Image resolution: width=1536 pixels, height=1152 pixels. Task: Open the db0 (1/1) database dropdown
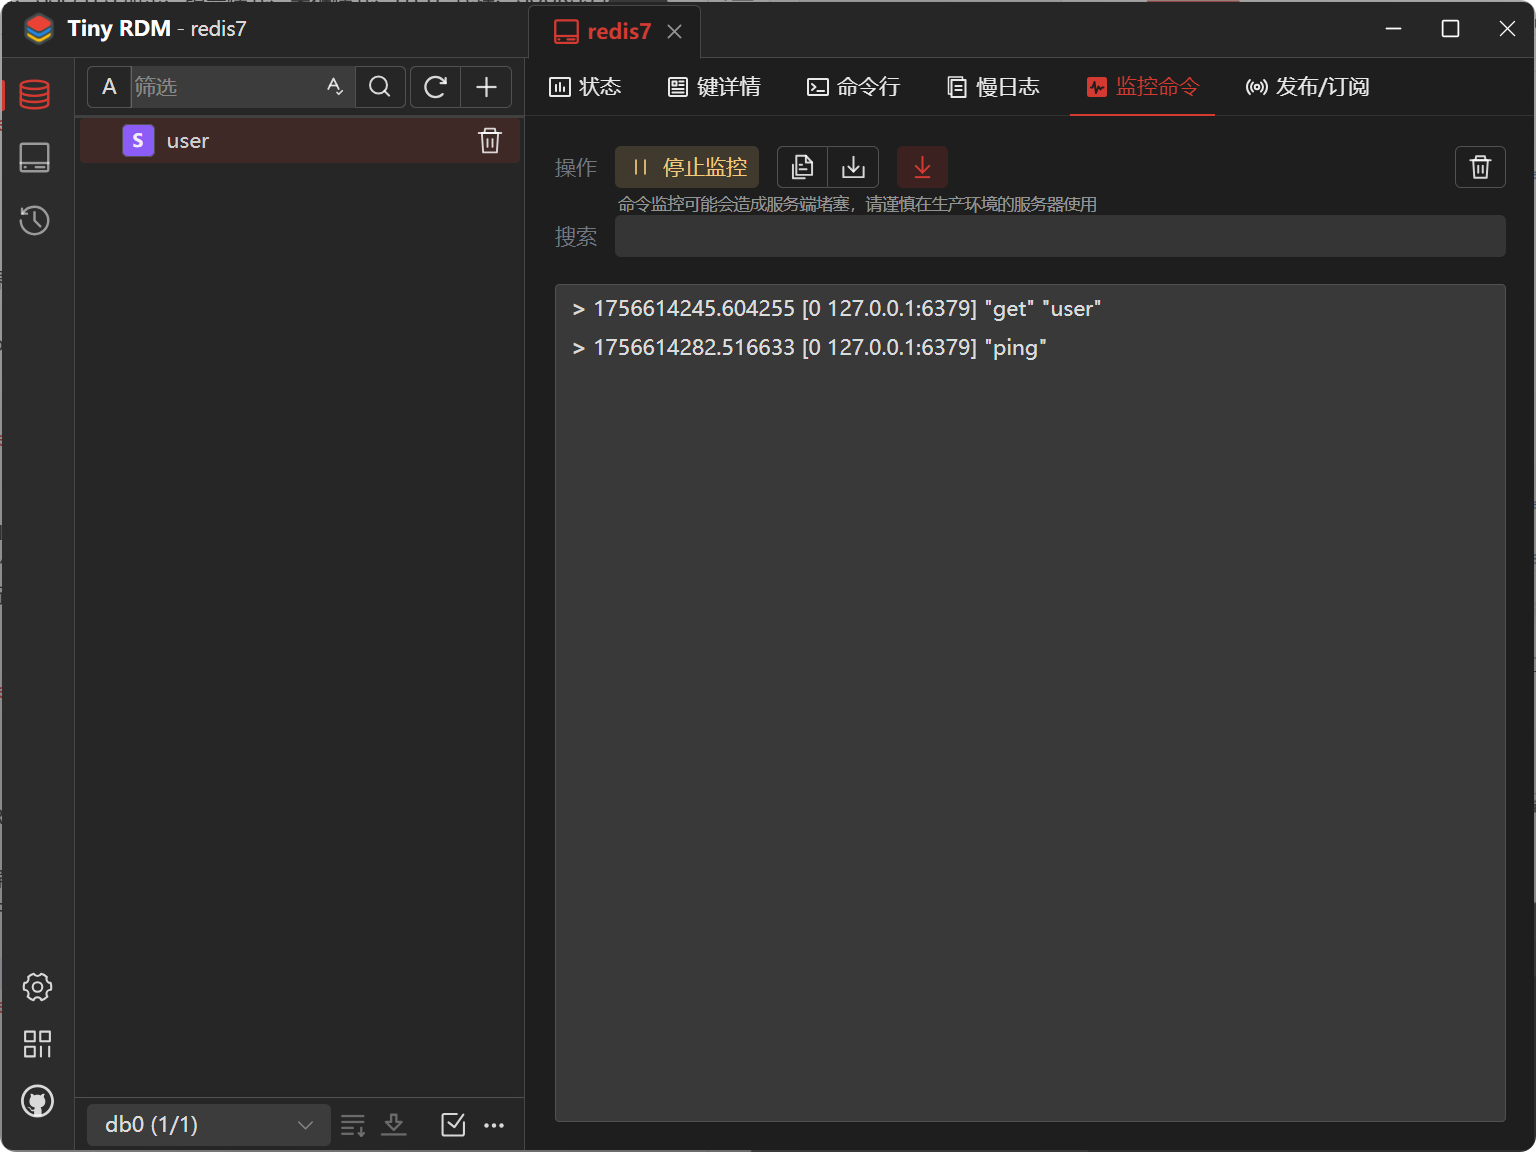coord(208,1125)
